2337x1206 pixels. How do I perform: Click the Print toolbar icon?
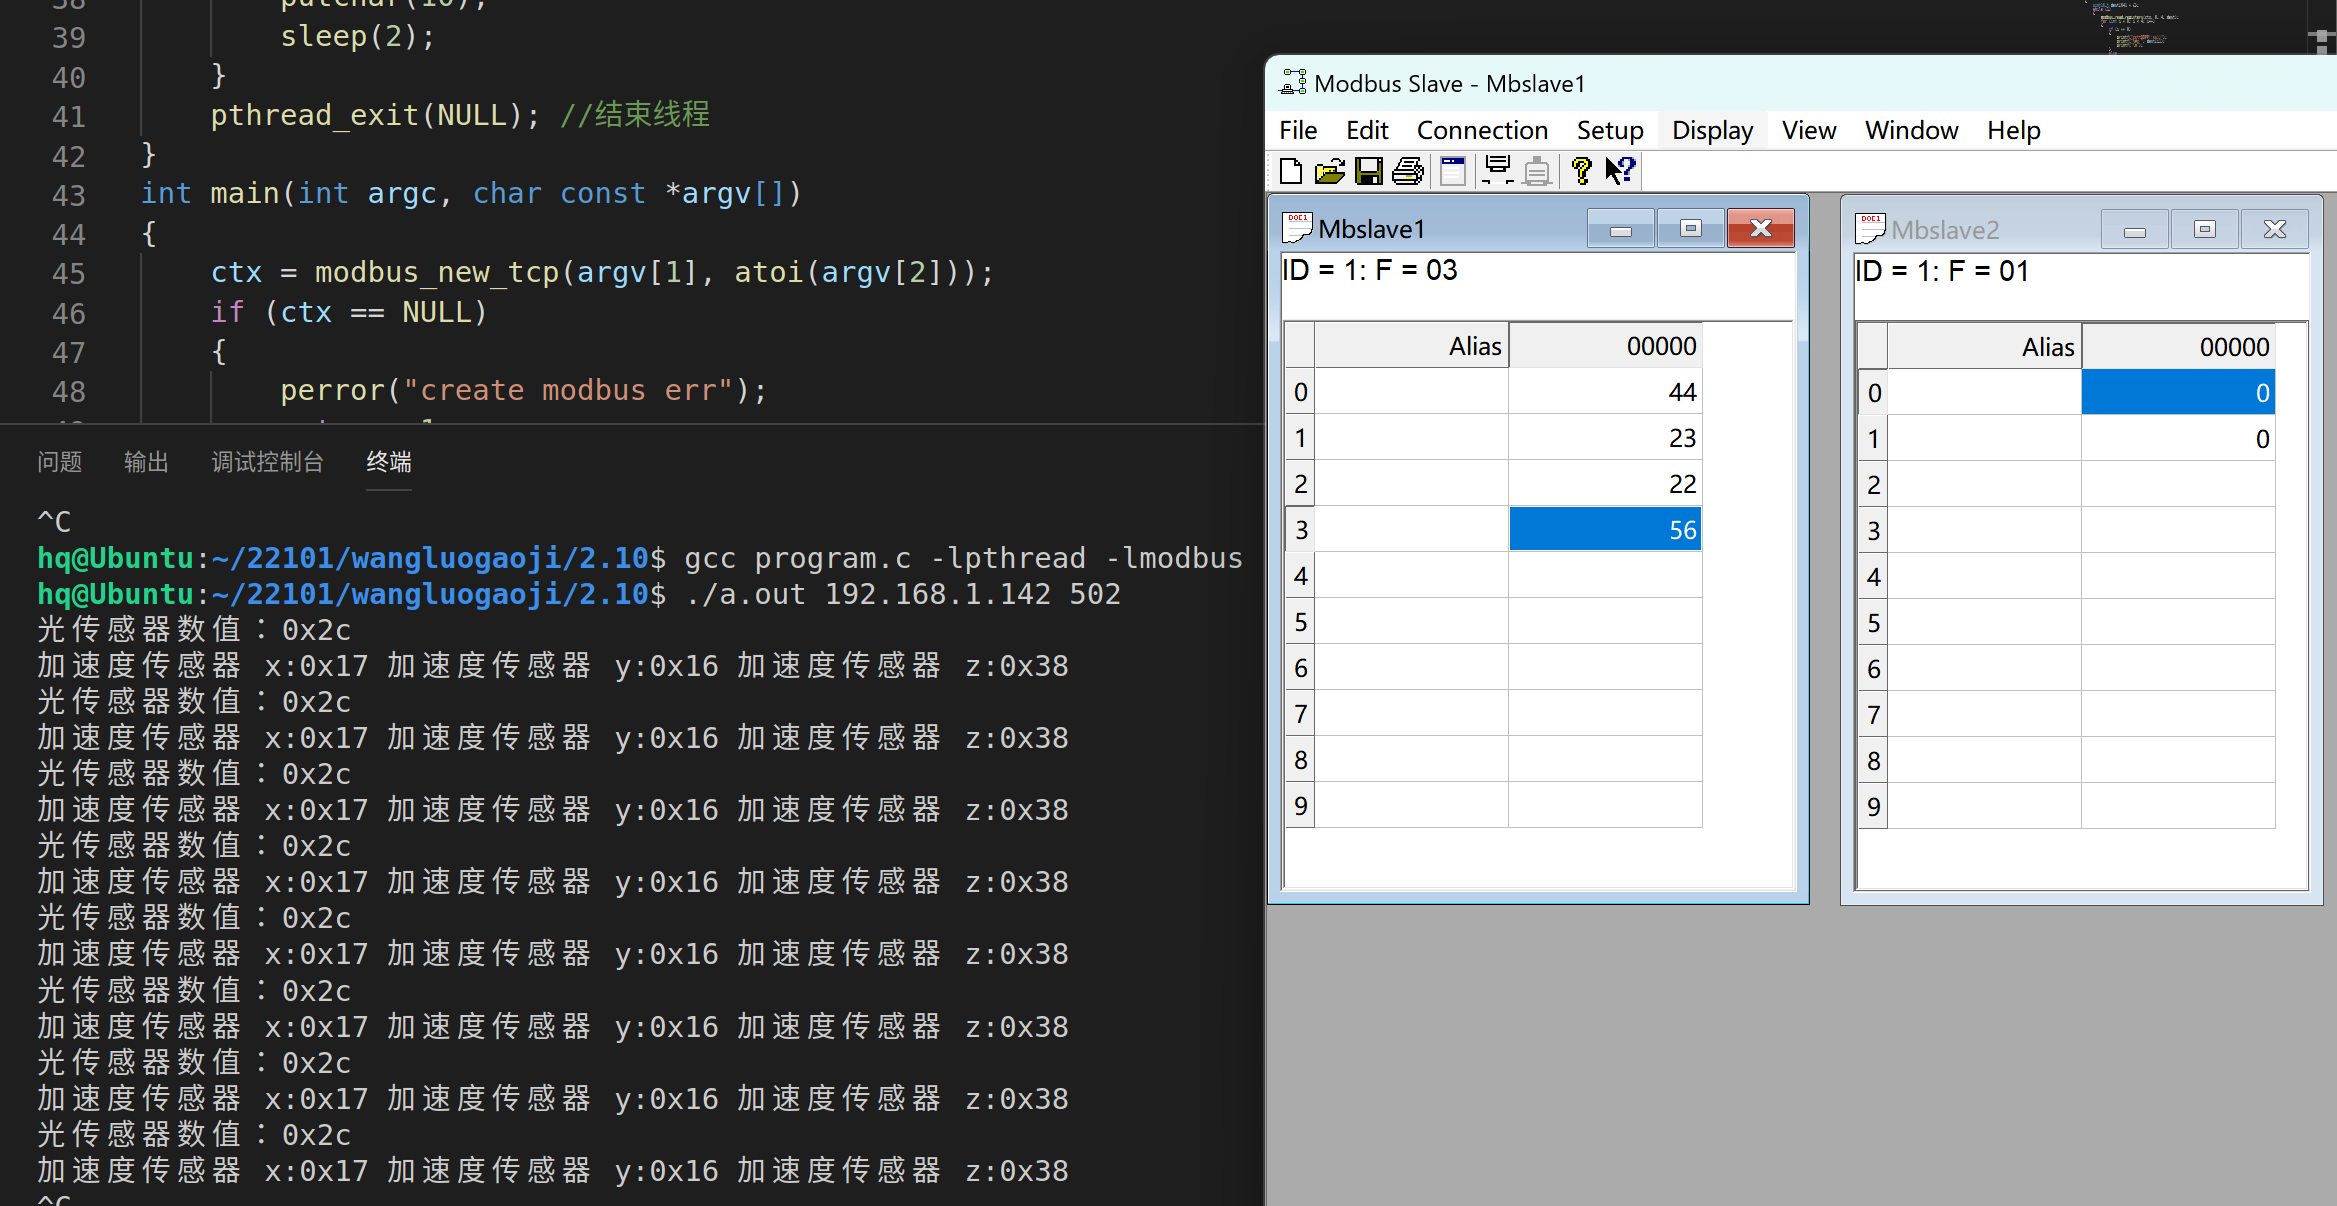pyautogui.click(x=1408, y=172)
